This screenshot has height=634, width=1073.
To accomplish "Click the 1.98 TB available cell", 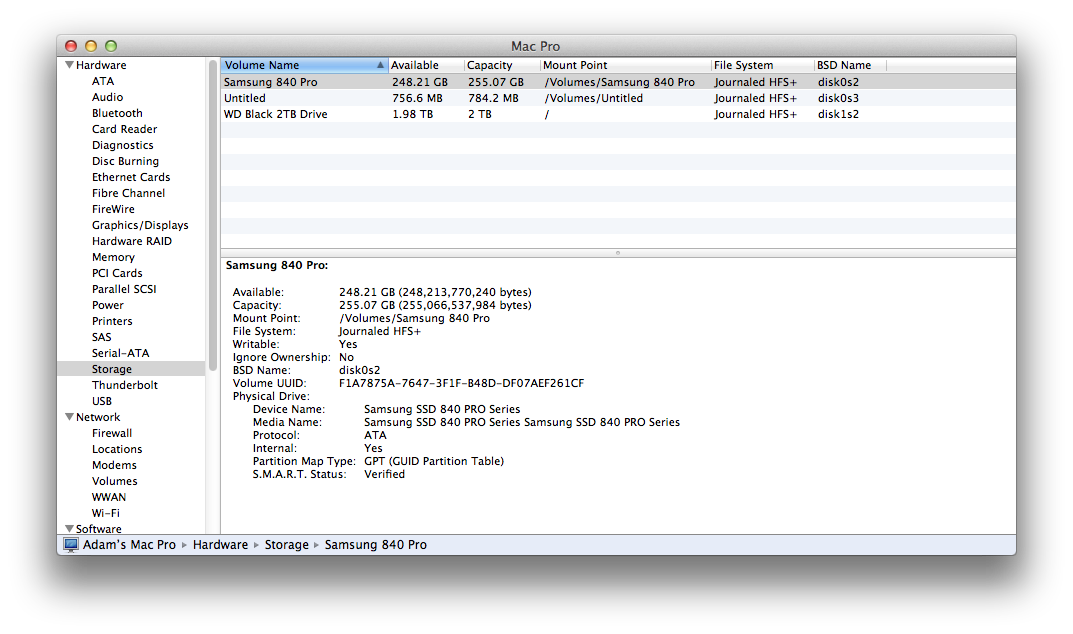I will pyautogui.click(x=413, y=114).
